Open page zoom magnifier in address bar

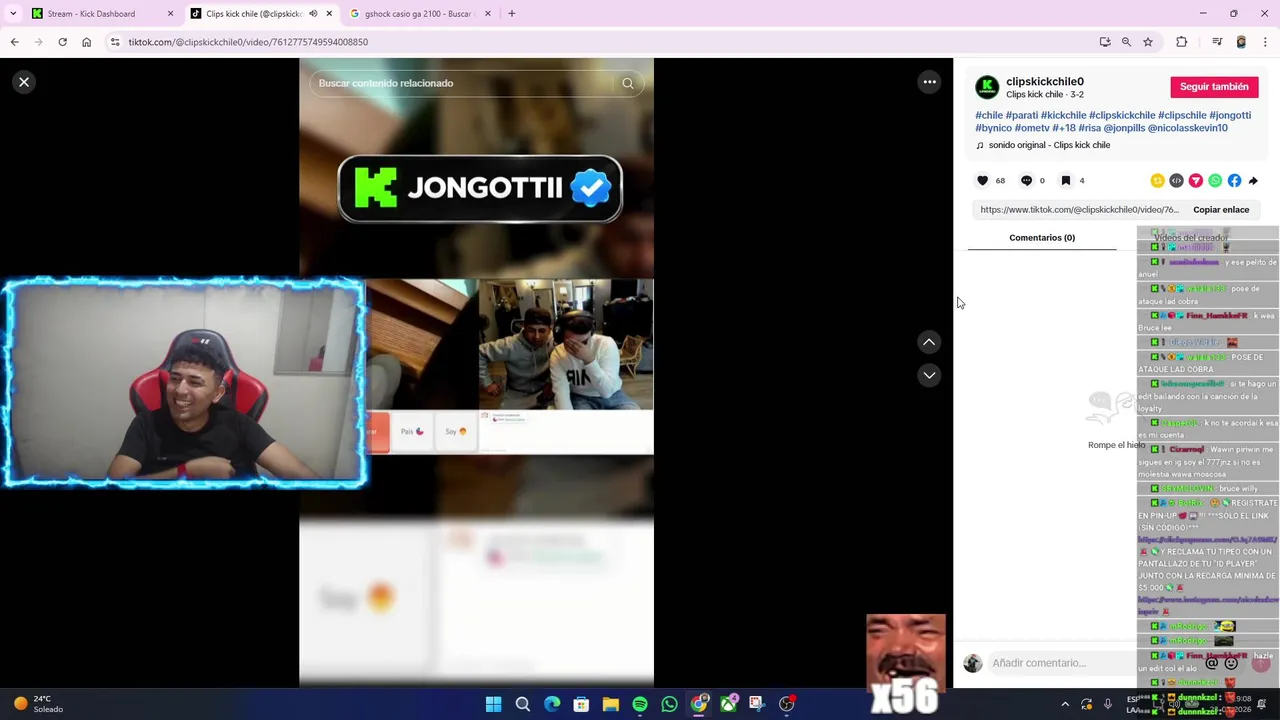tap(1126, 42)
